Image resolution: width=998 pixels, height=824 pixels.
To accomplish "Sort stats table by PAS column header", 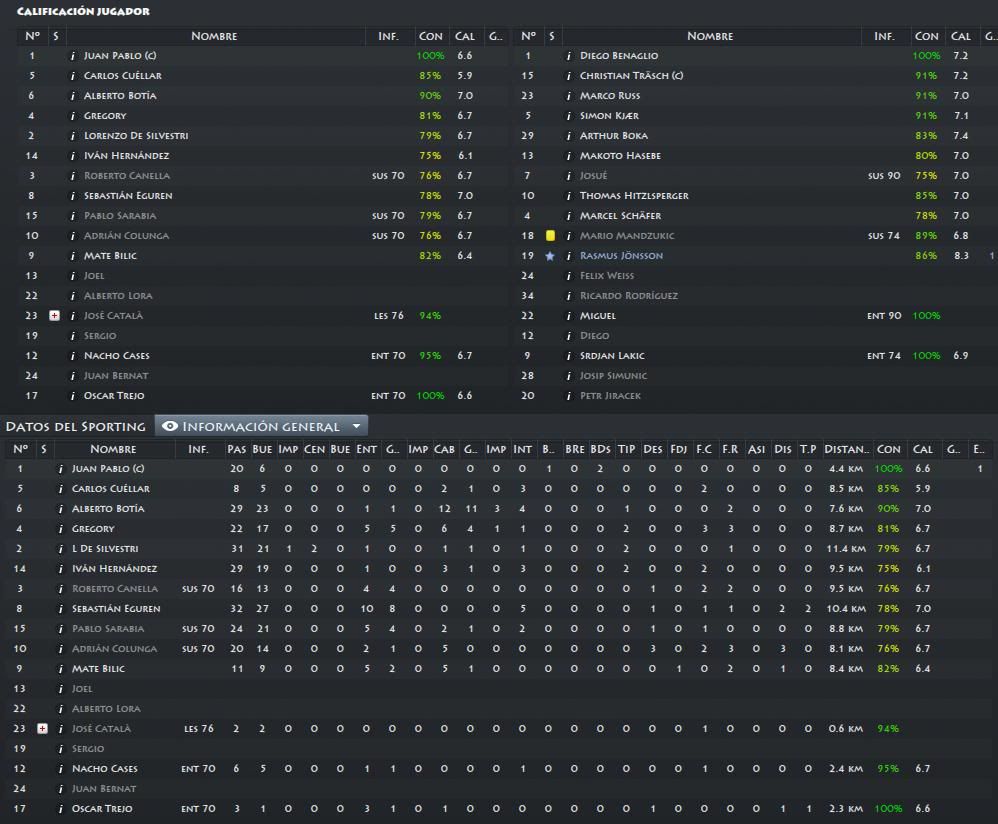I will click(236, 449).
